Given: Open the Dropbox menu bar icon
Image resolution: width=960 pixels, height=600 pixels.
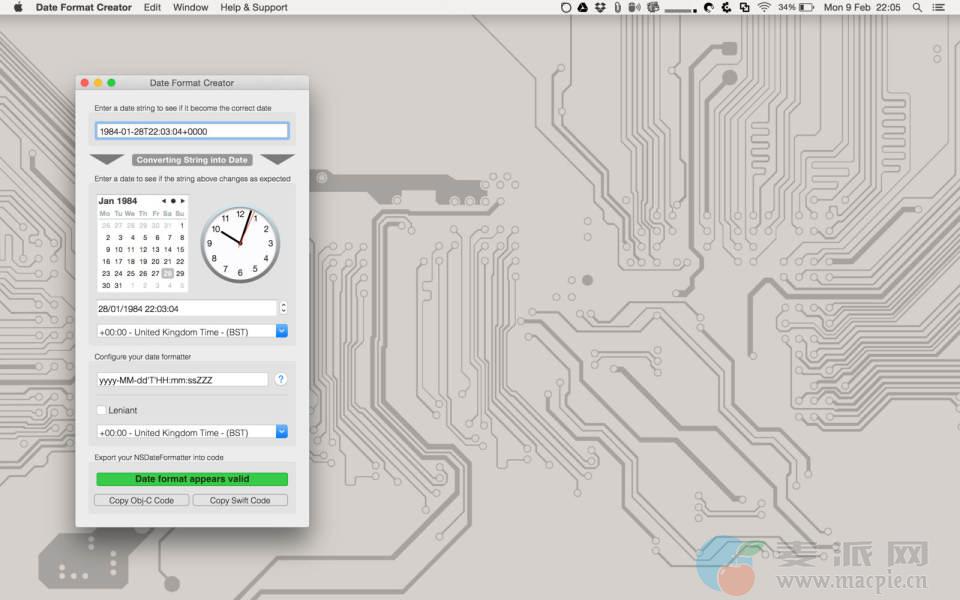Looking at the screenshot, I should click(600, 8).
